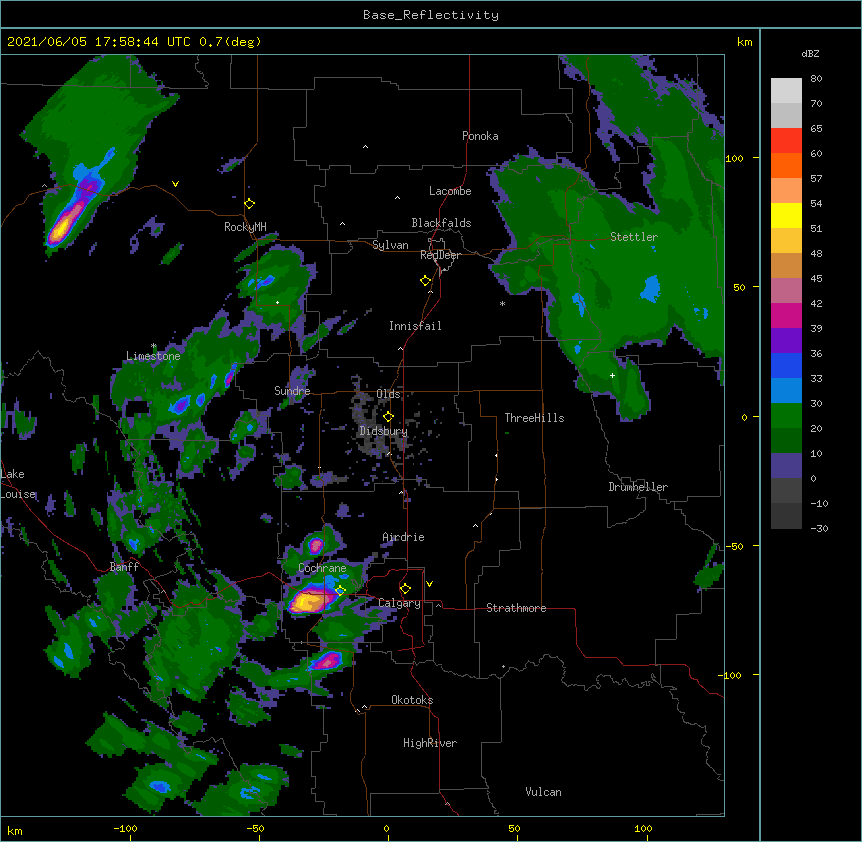Click the Vulcan town label
Viewport: 862px width, 842px height.
pyautogui.click(x=543, y=792)
